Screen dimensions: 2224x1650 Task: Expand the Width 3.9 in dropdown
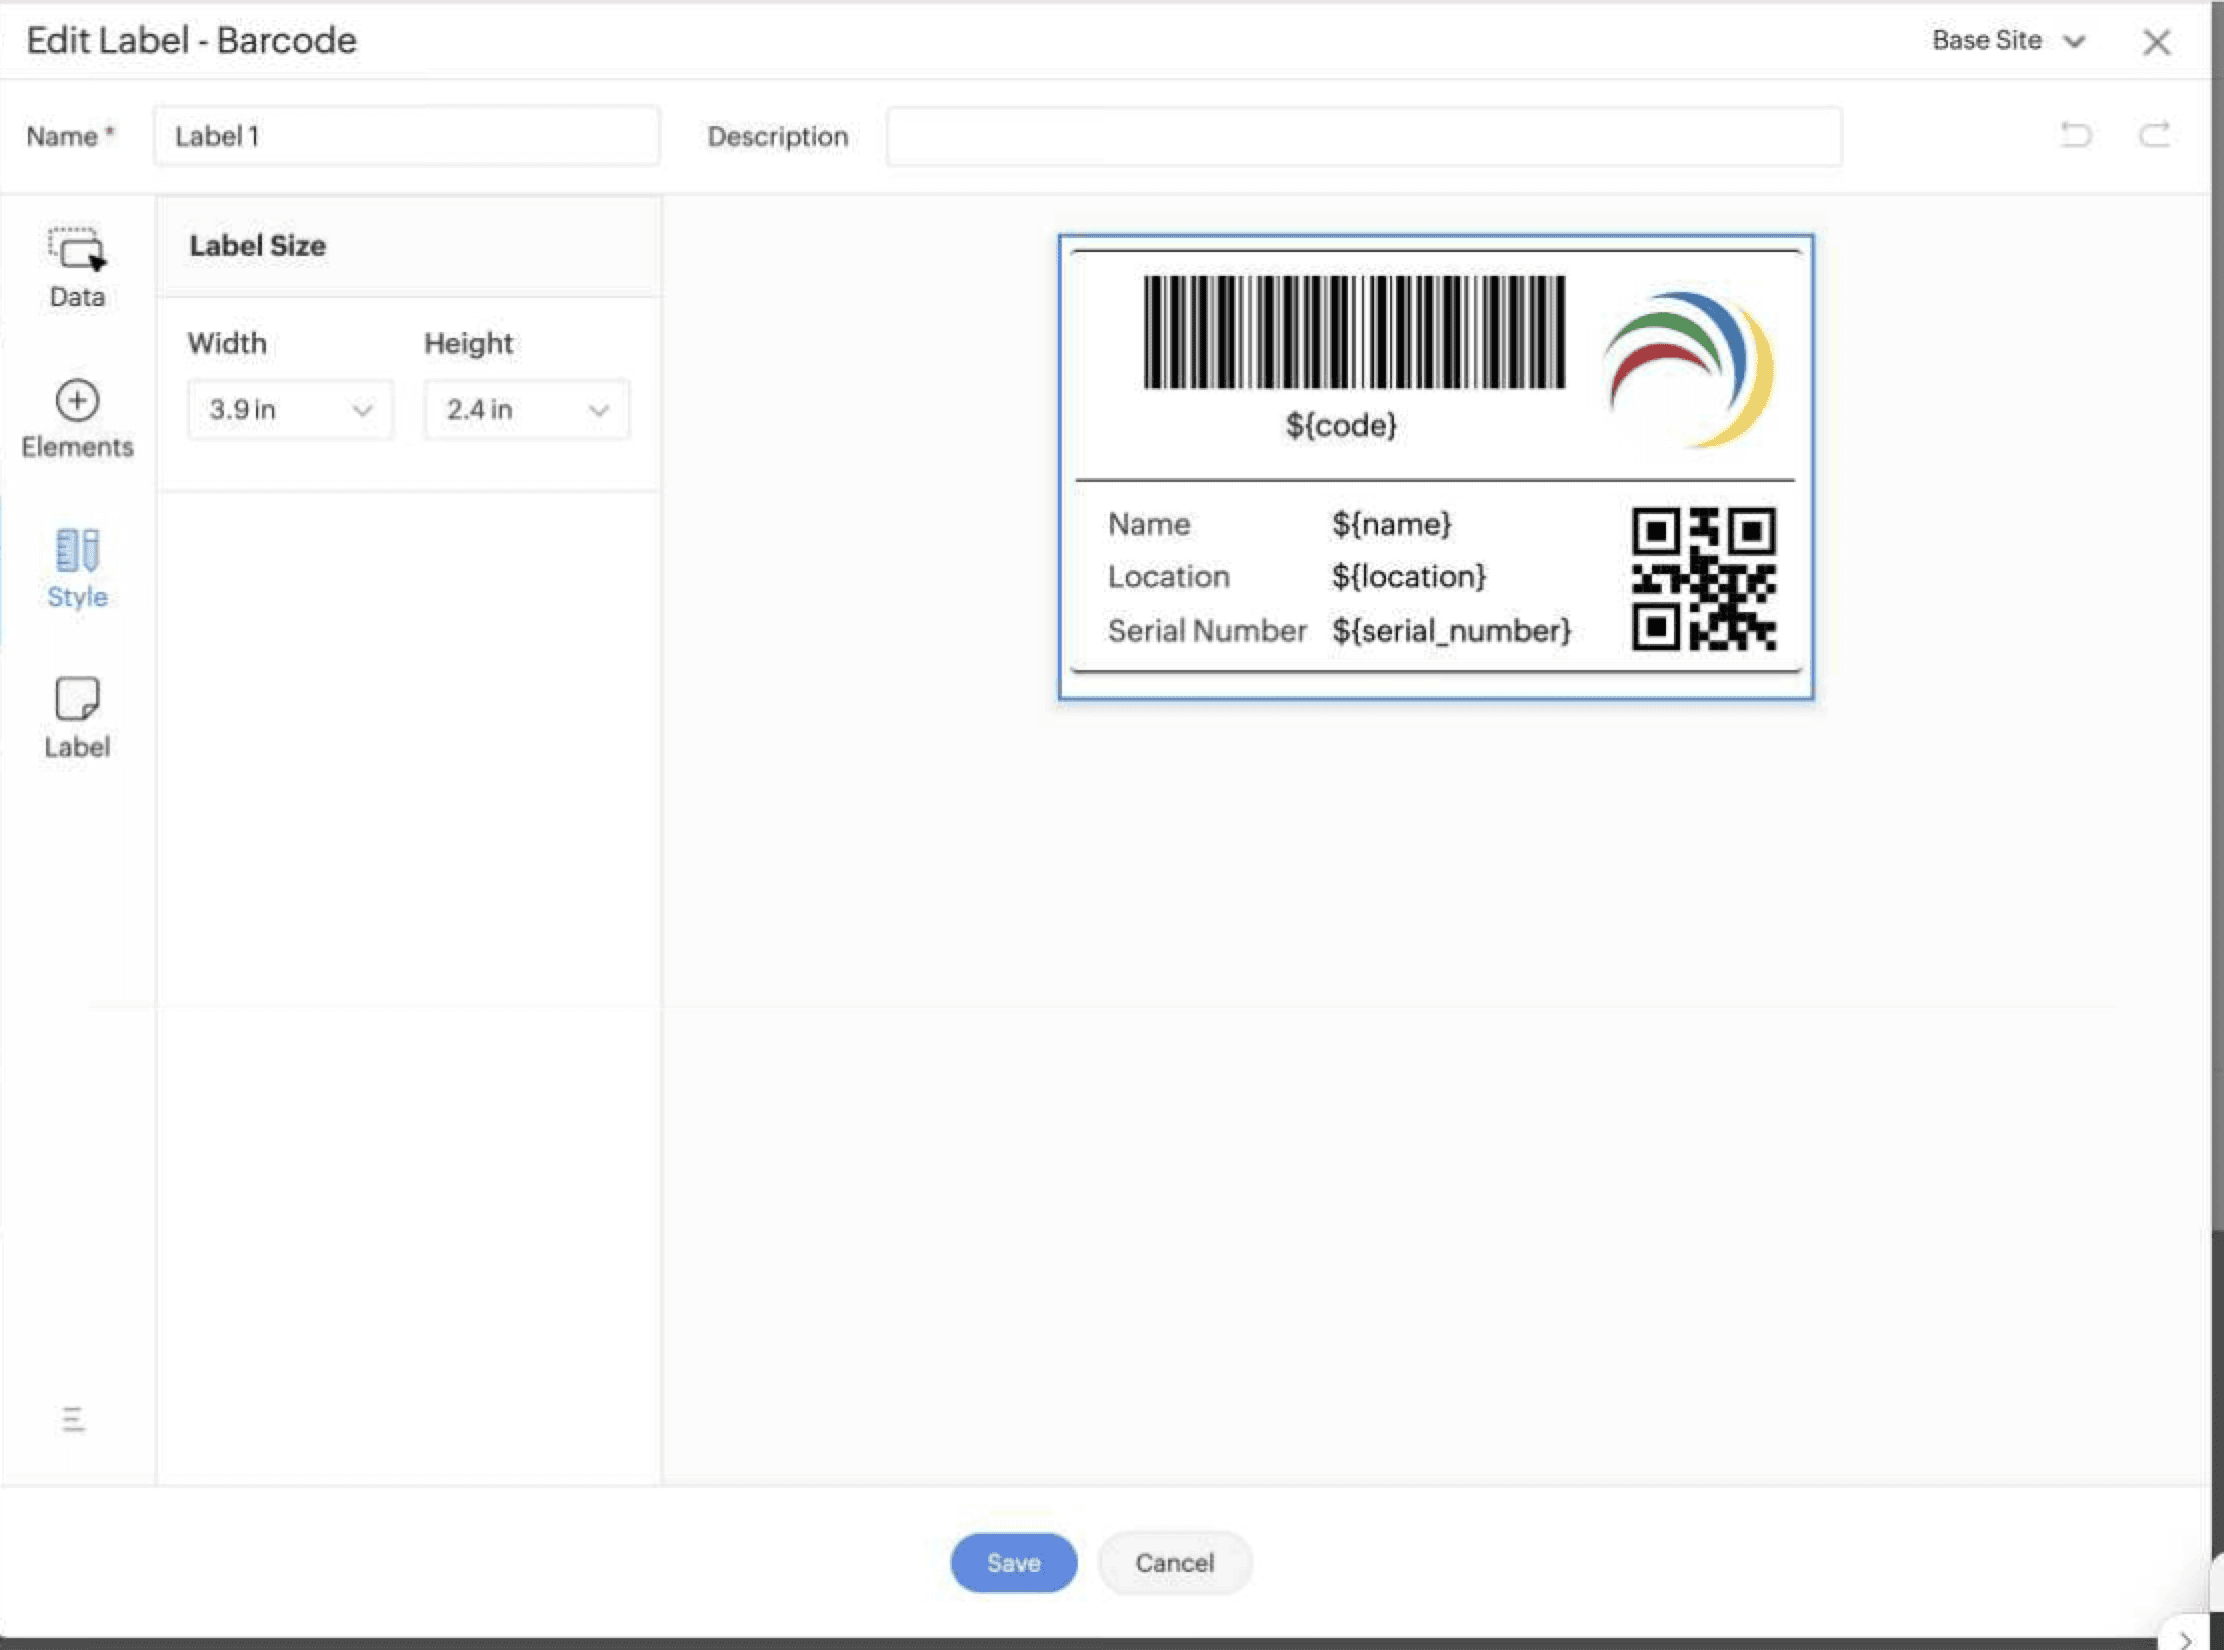pyautogui.click(x=290, y=410)
